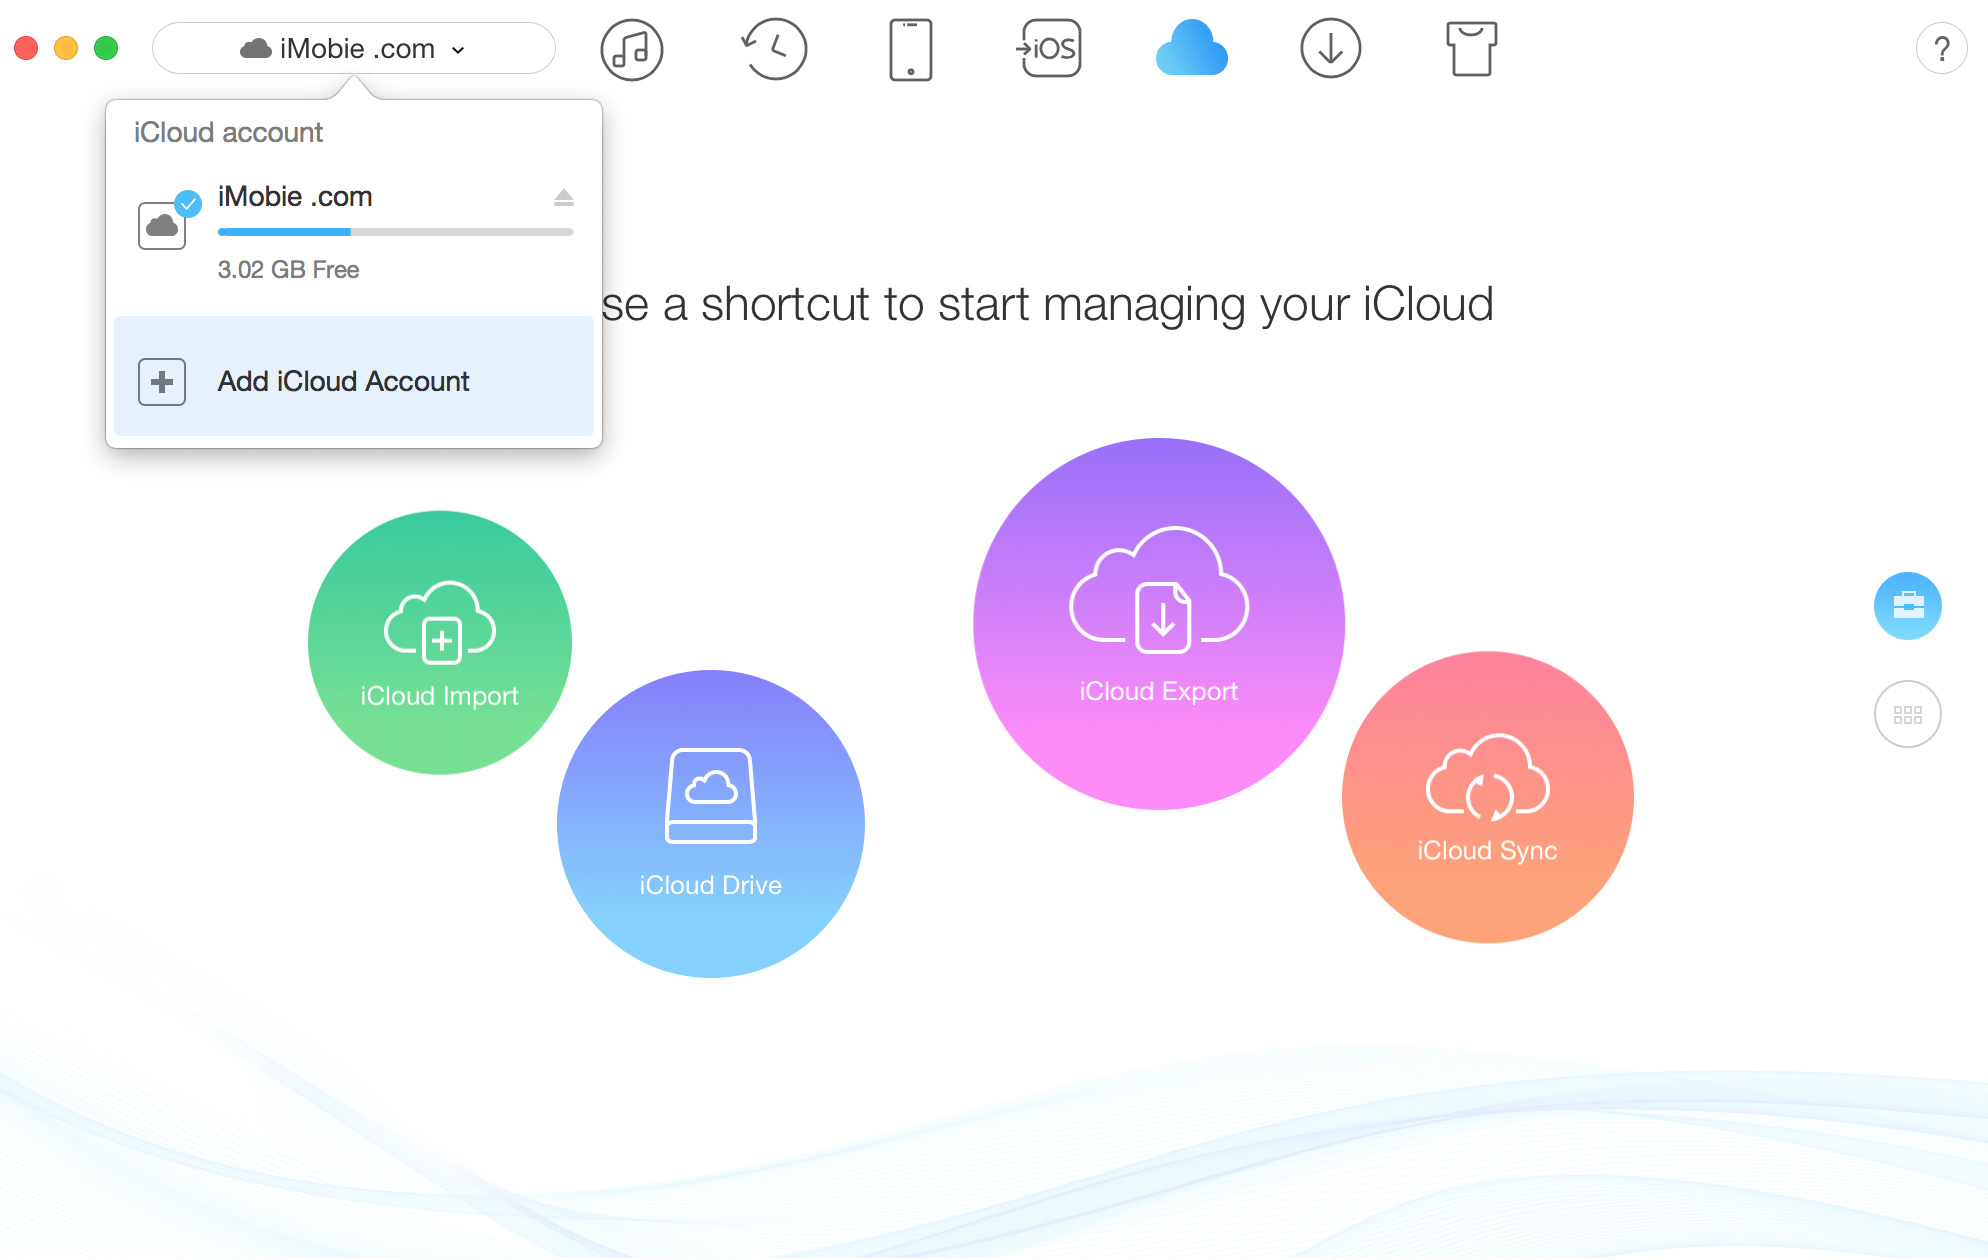Open the grid view icon on right edge

tap(1907, 714)
